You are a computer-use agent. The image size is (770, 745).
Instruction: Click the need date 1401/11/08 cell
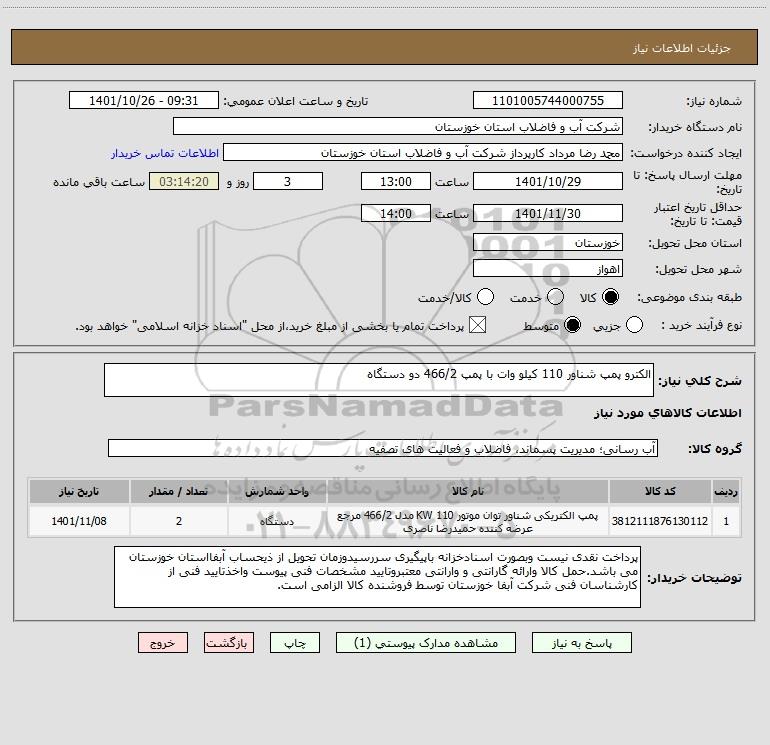(x=79, y=522)
